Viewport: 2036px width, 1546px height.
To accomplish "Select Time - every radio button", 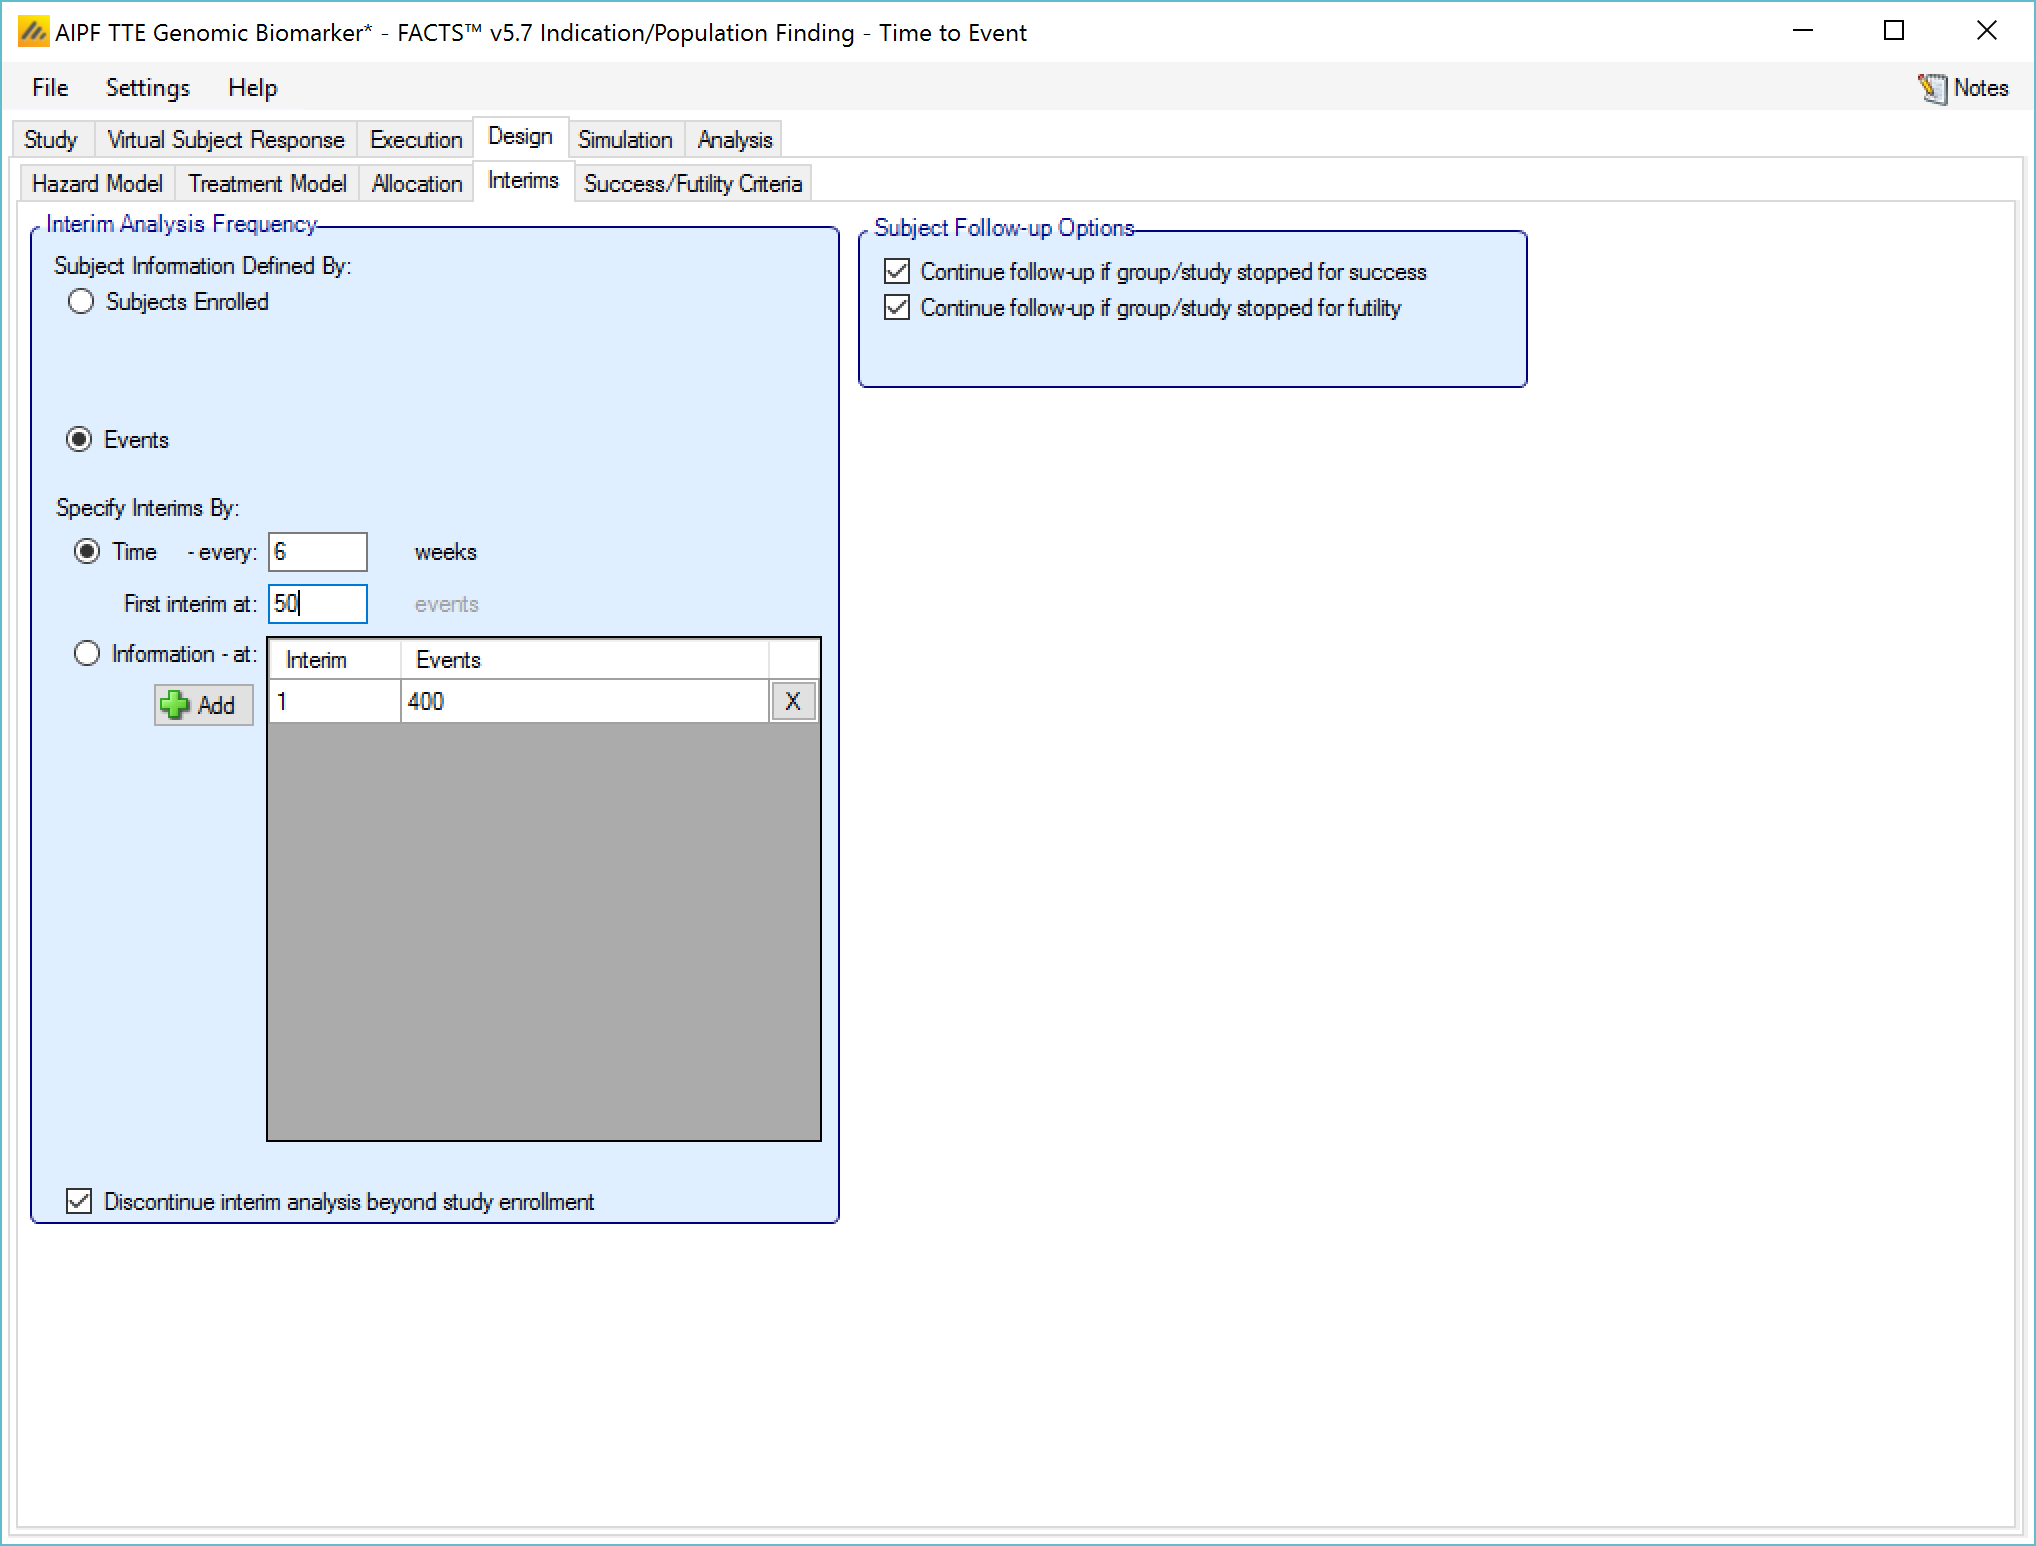I will click(x=88, y=552).
